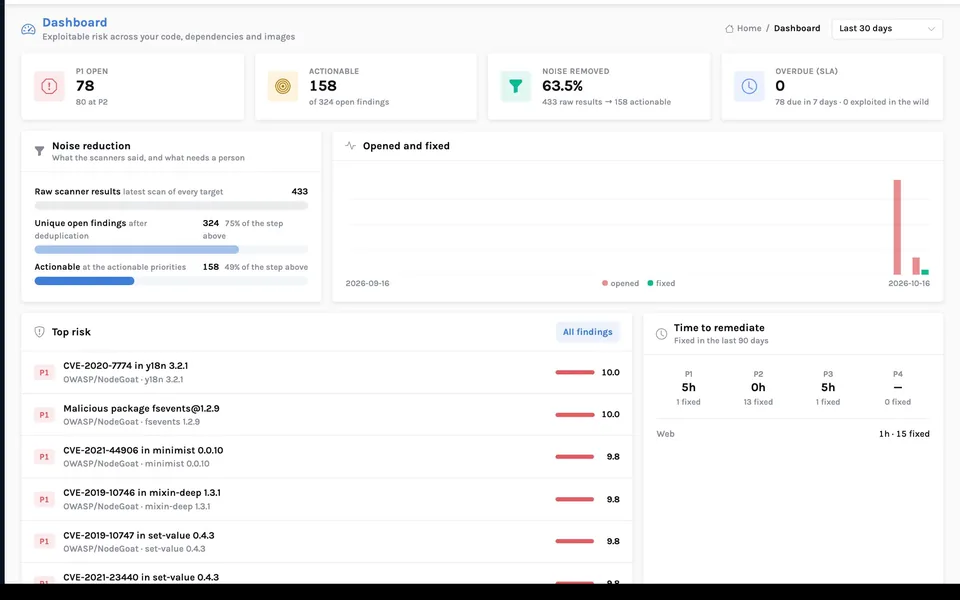Open CVE-2021-44906 in minimist 0.0.10
The height and width of the screenshot is (600, 960).
tap(143, 450)
